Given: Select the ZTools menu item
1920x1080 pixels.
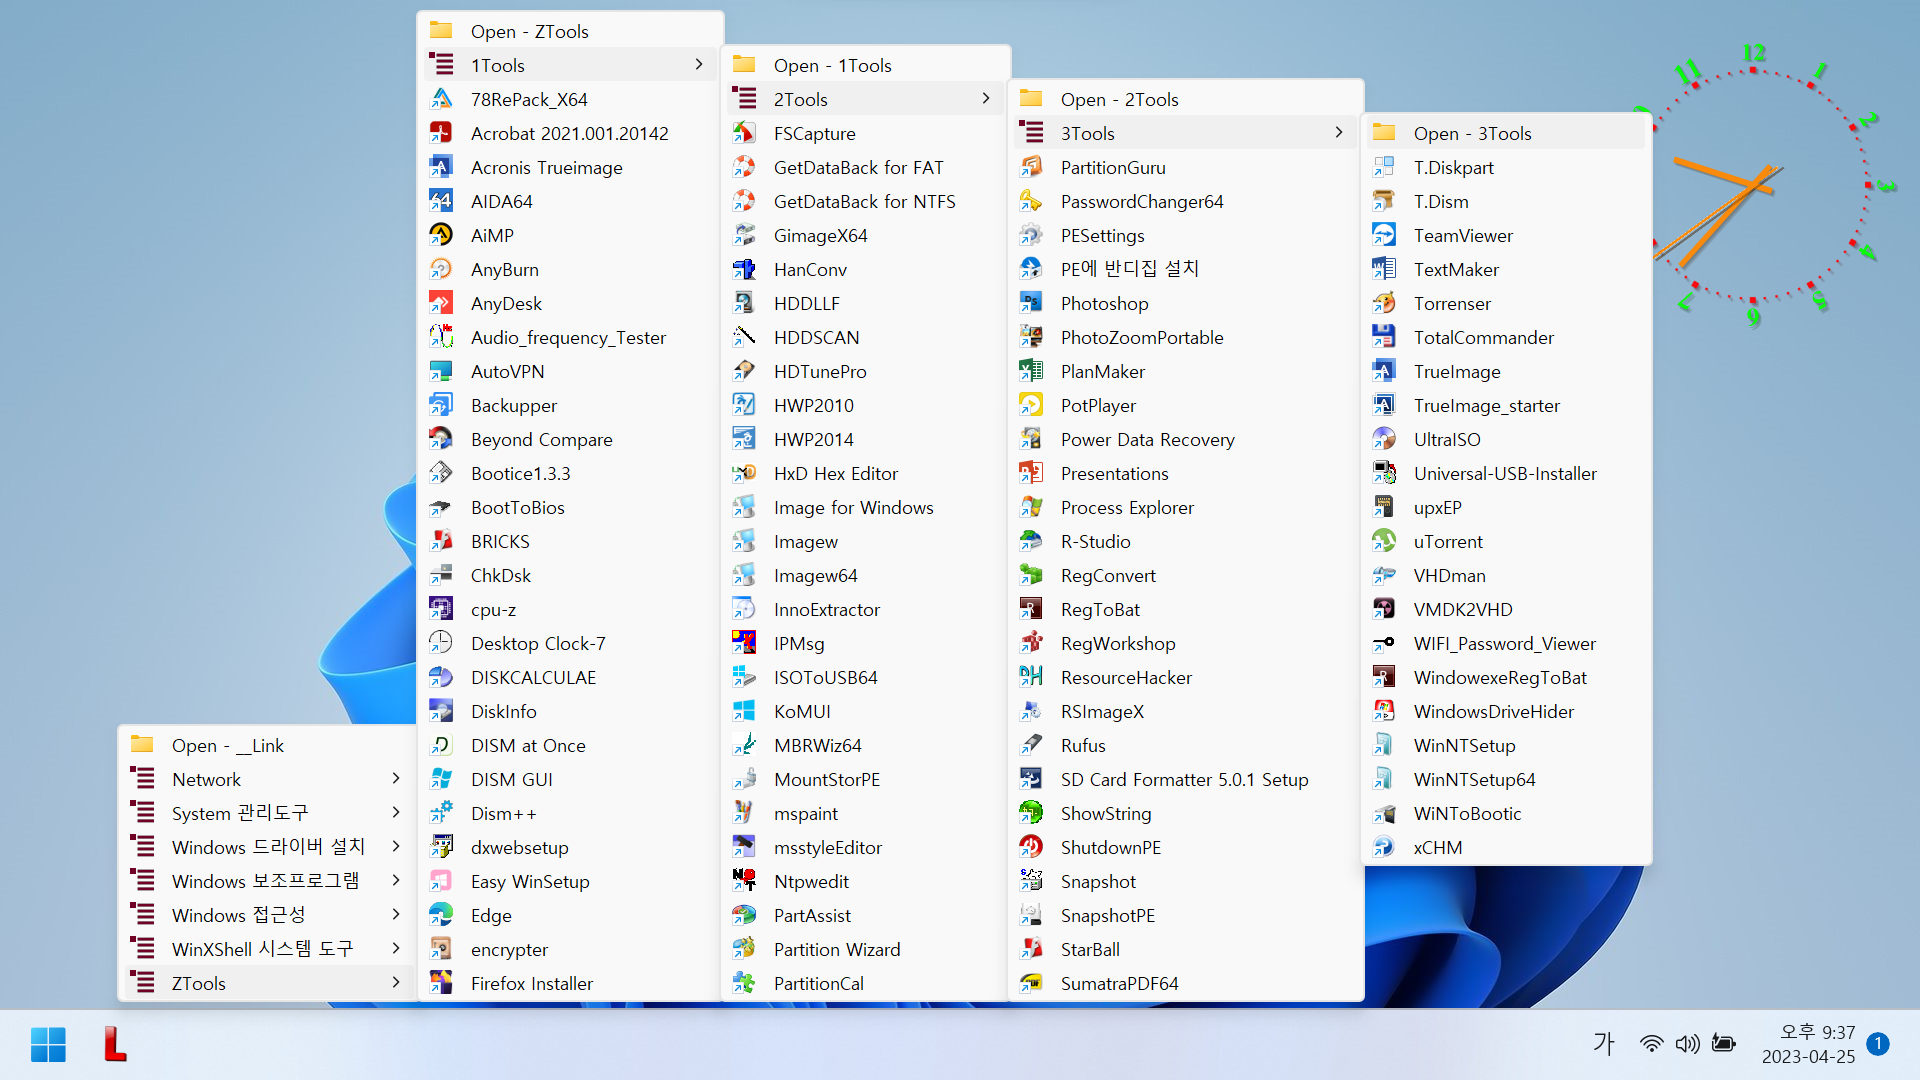Looking at the screenshot, I should tap(267, 983).
